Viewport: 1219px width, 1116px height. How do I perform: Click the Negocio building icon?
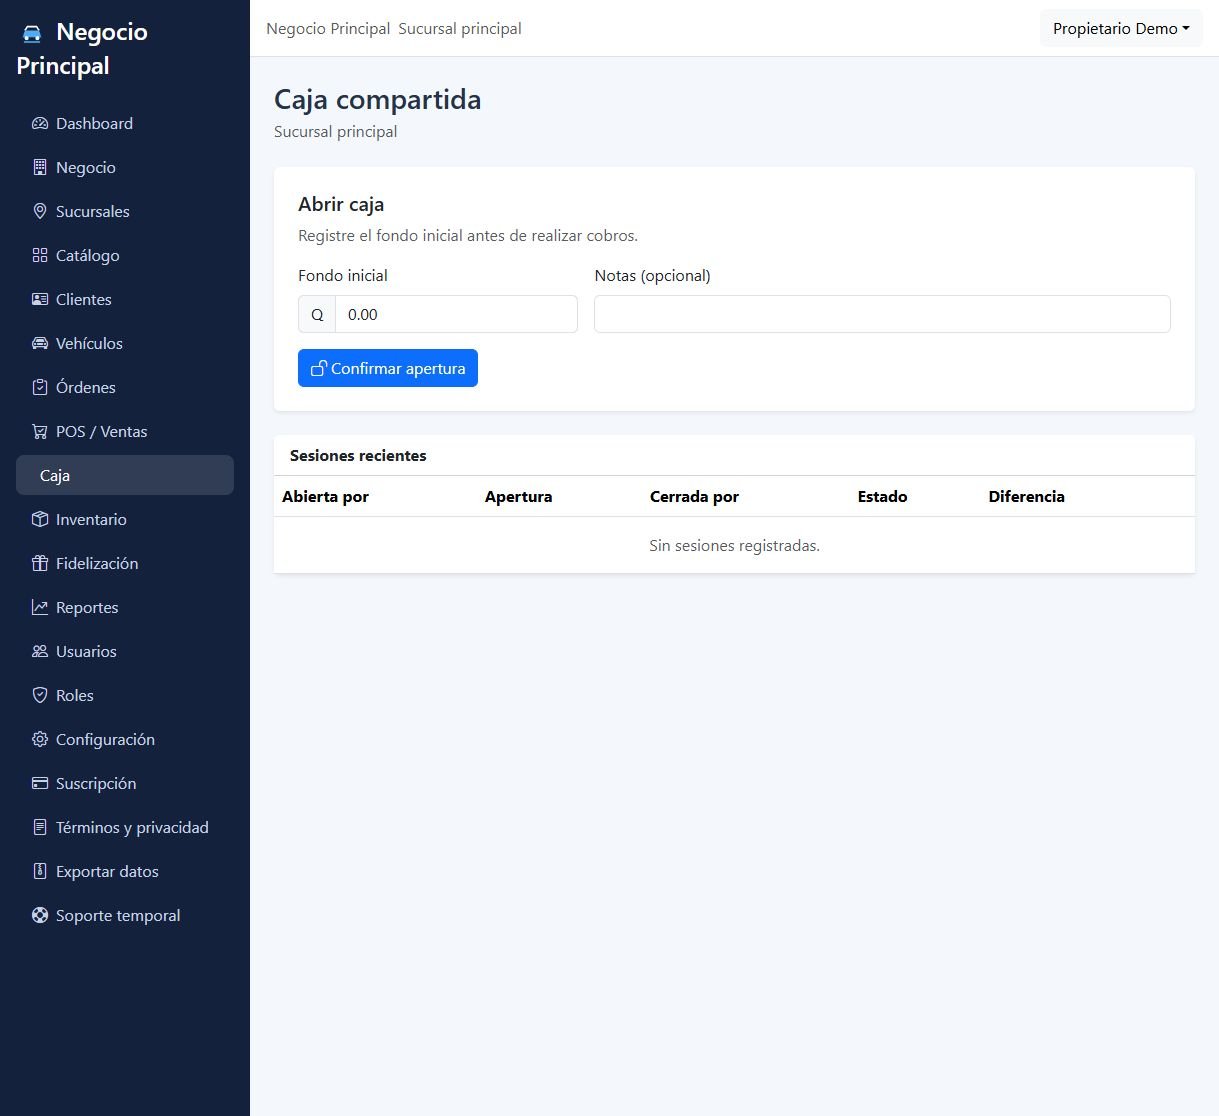click(40, 168)
